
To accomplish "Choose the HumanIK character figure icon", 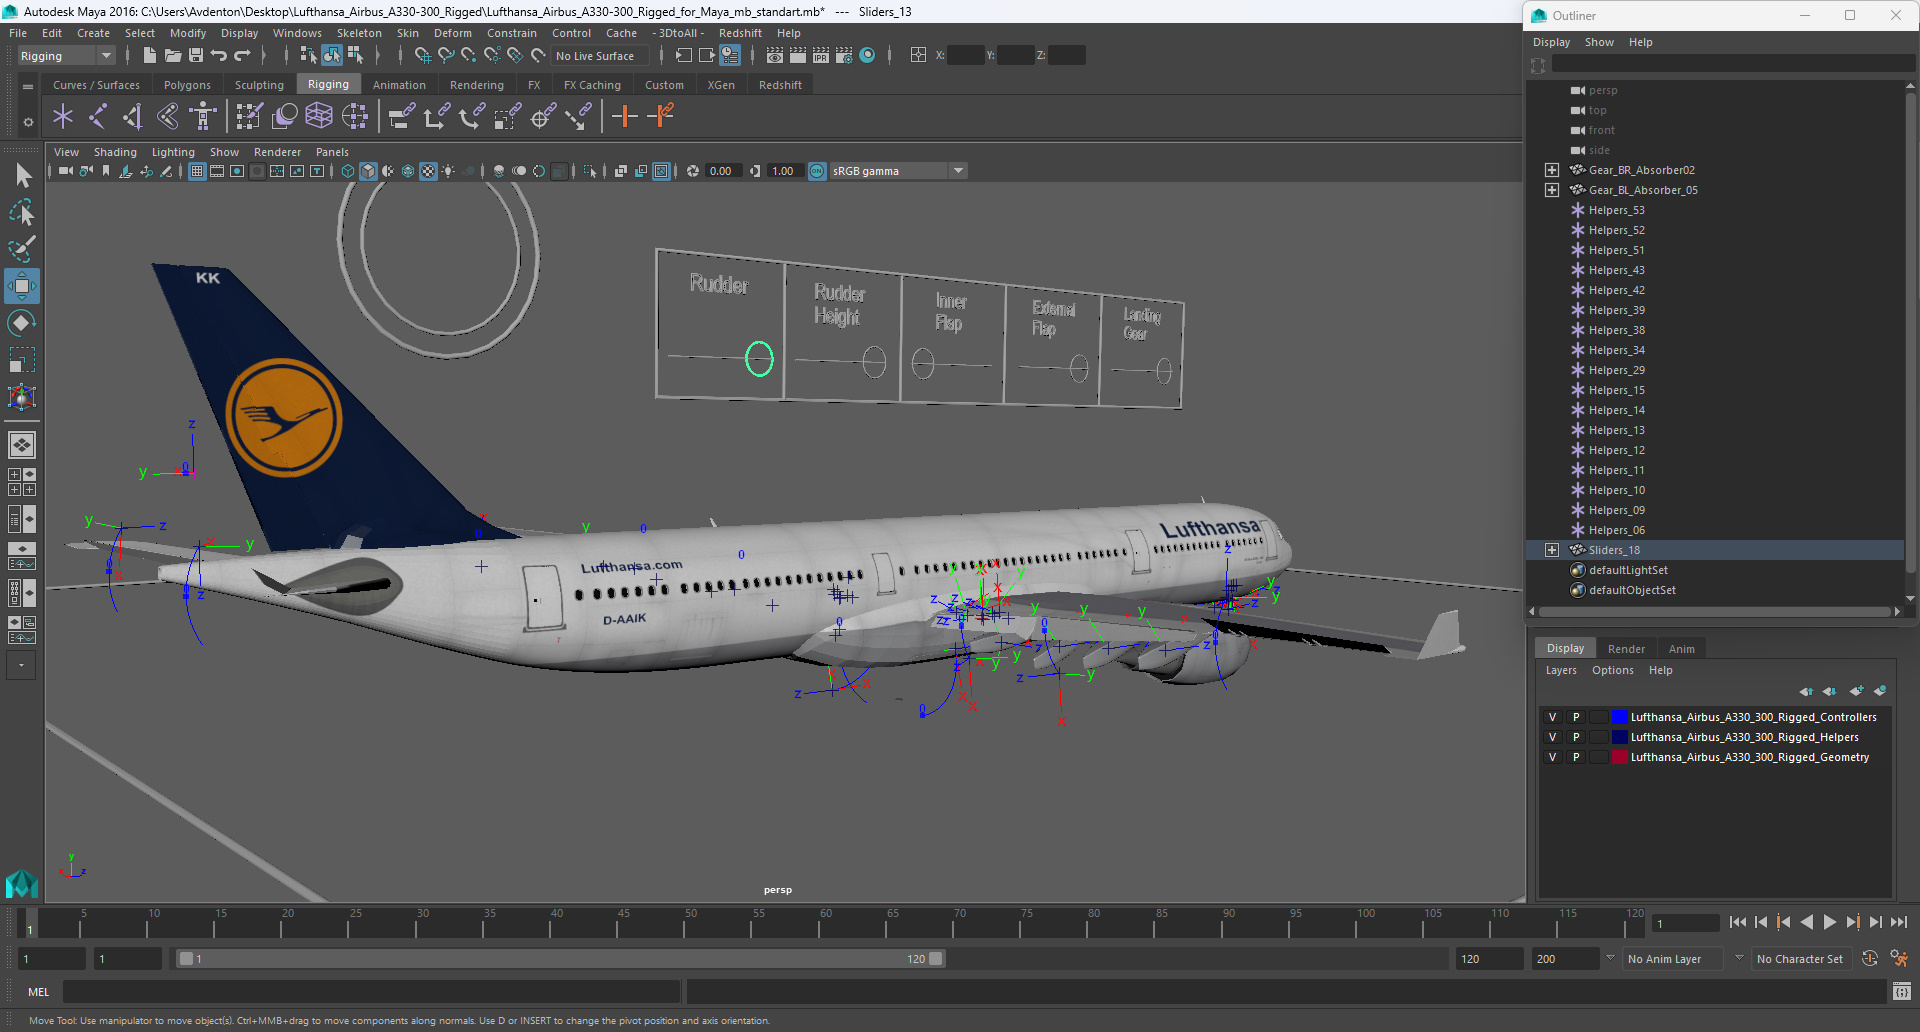I will click(x=203, y=117).
